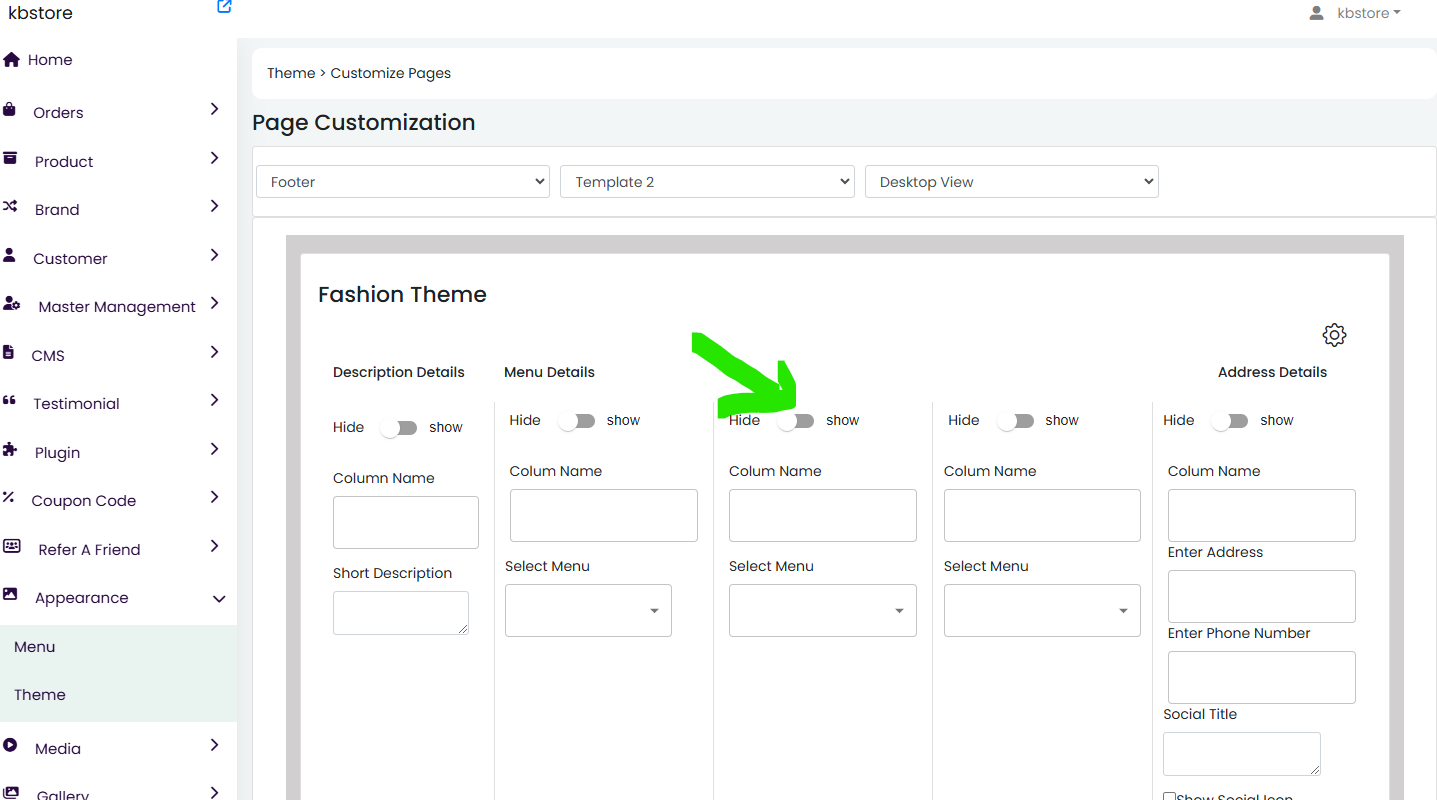Focus the Social Title text area

tap(1242, 754)
